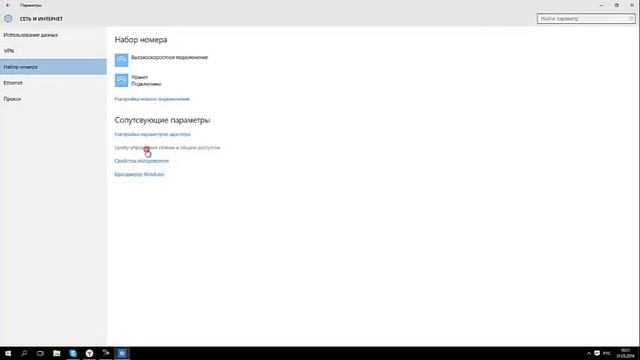Click the active Settings app taskbar icon
This screenshot has width=640, height=360.
click(122, 353)
